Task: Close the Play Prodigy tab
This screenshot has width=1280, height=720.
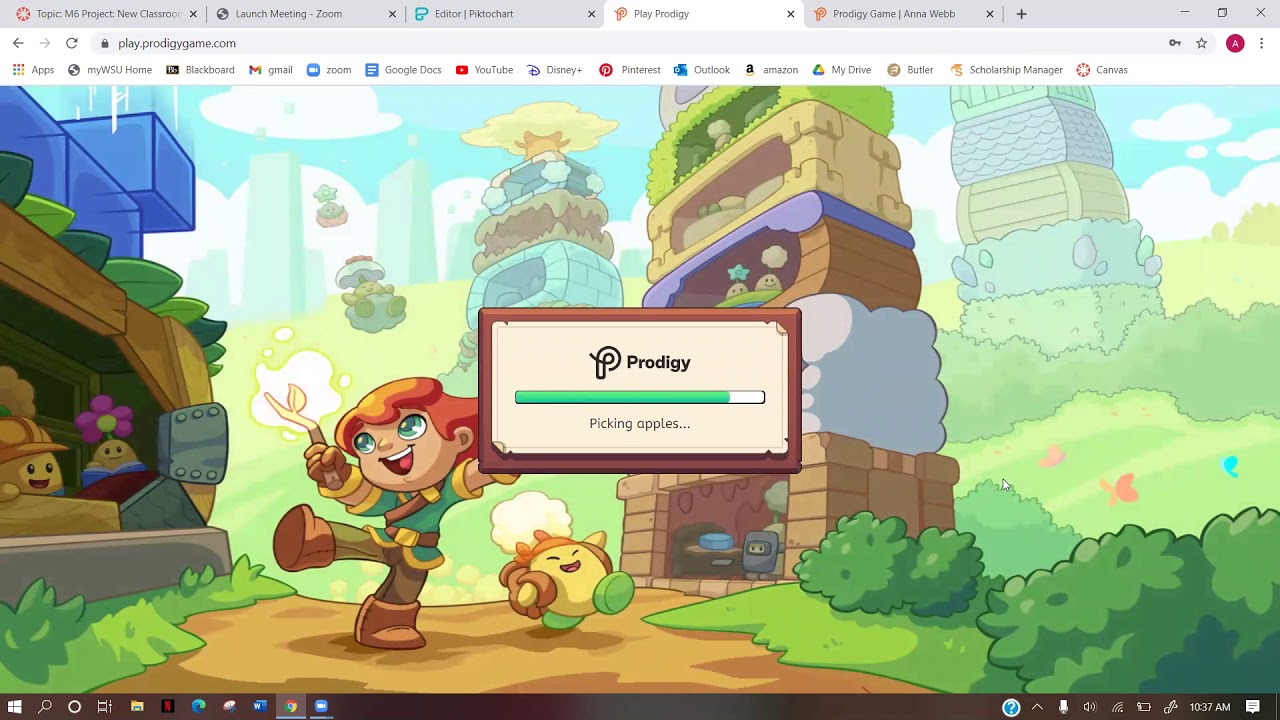Action: point(790,14)
